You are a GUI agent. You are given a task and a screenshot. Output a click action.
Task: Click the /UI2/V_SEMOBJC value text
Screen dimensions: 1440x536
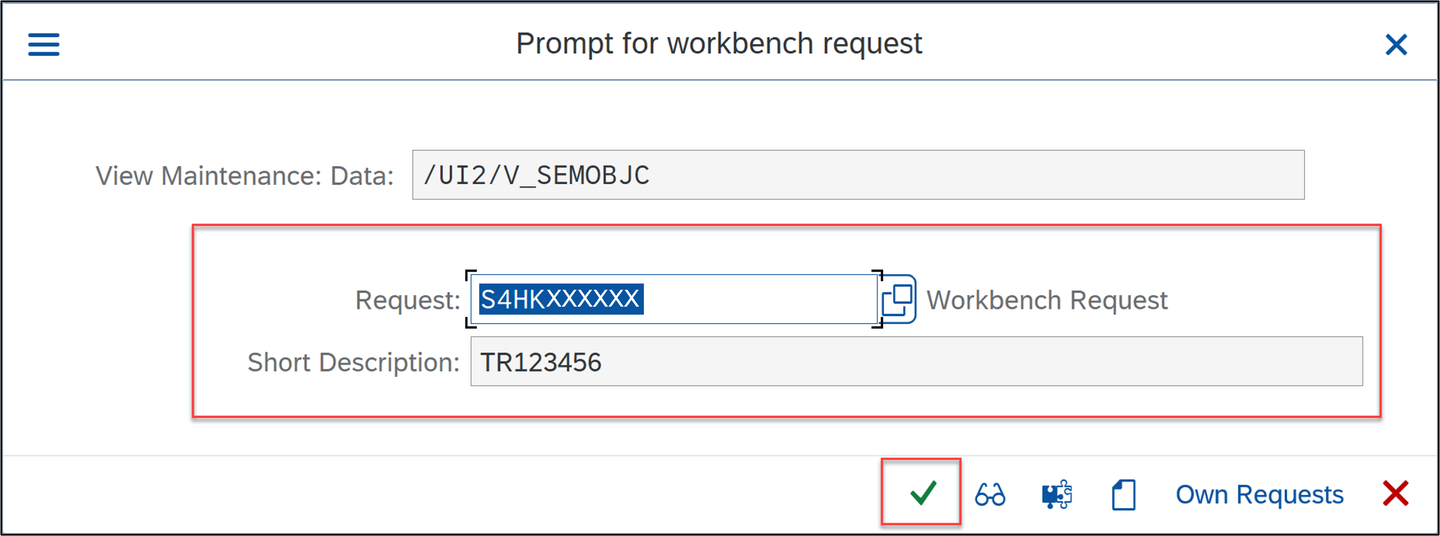point(536,175)
